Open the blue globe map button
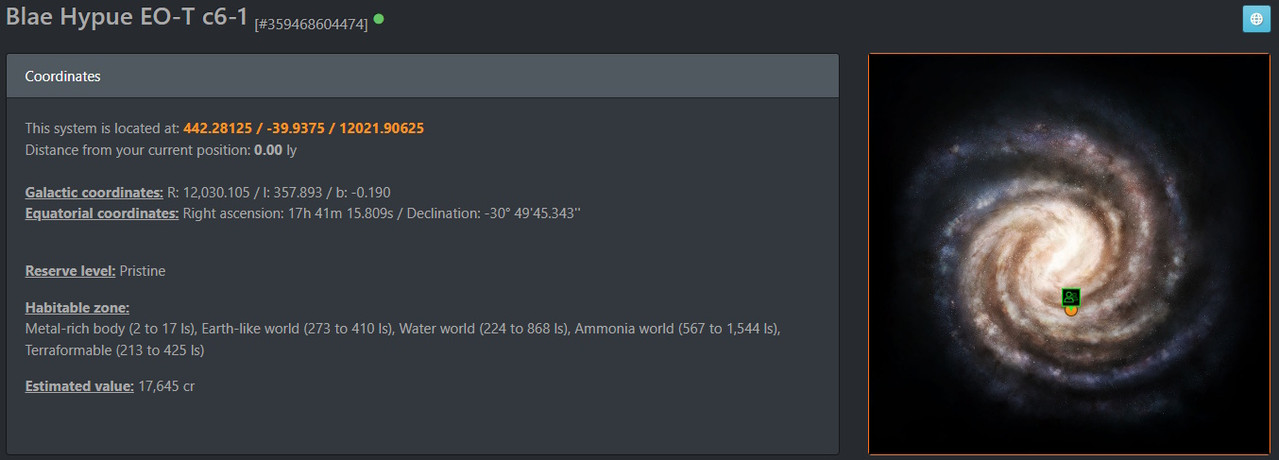 (x=1256, y=19)
